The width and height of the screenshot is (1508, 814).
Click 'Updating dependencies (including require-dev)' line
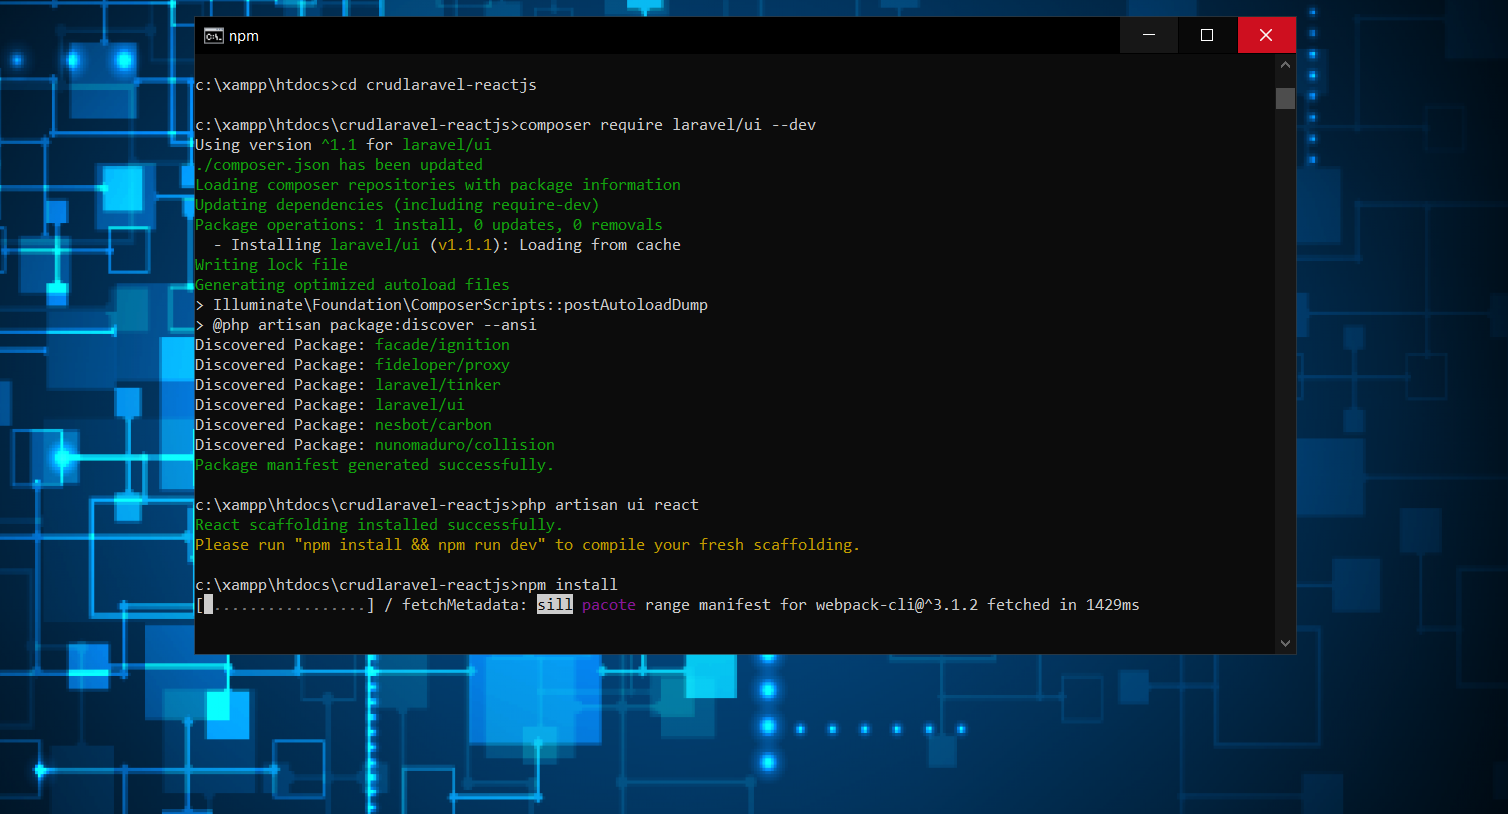click(x=397, y=205)
